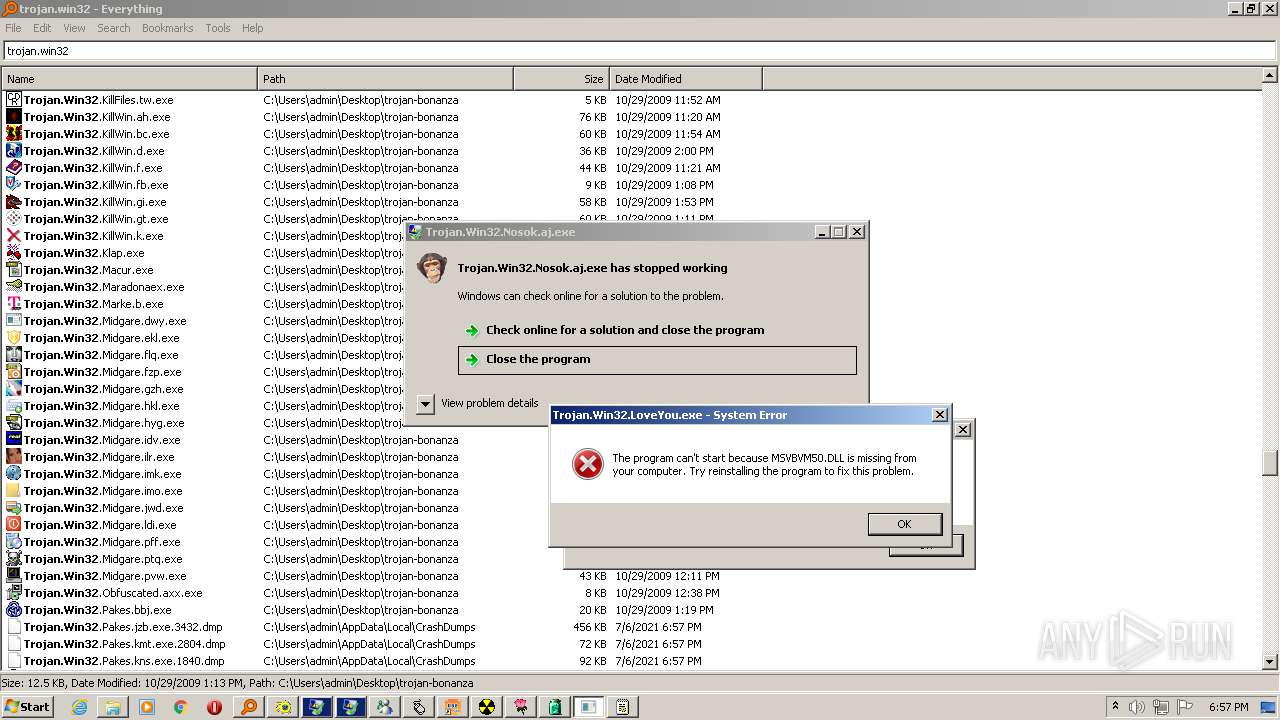1280x720 pixels.
Task: Click the volume speaker tray icon
Action: (x=1136, y=707)
